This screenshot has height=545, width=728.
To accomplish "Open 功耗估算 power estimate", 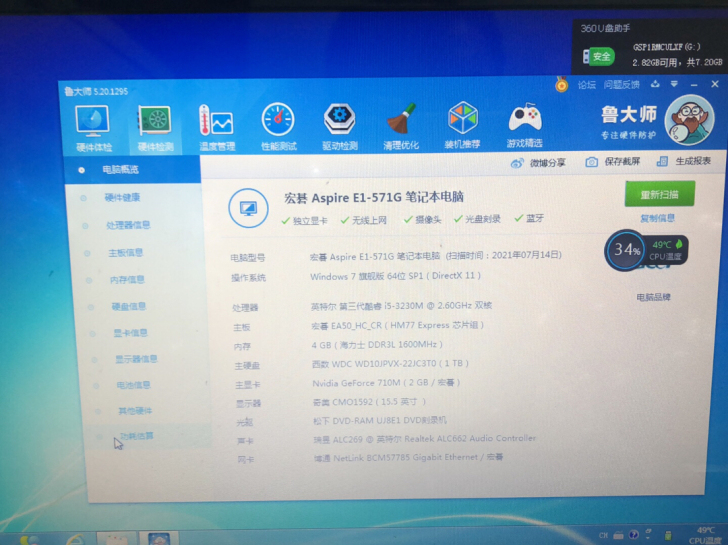I will point(136,436).
